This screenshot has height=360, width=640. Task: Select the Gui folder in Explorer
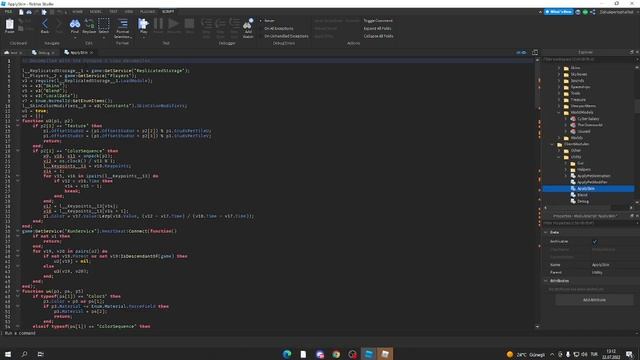[580, 163]
